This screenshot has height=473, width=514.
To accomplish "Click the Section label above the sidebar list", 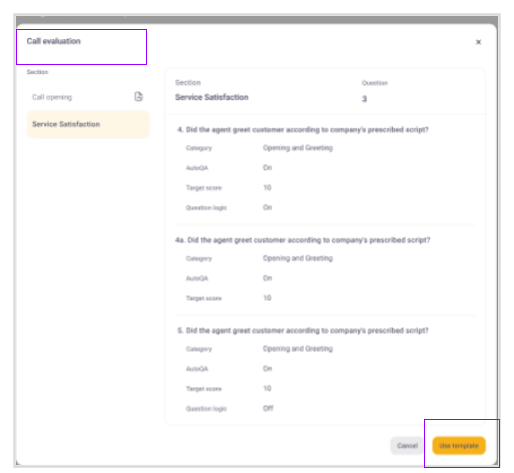I will [x=37, y=72].
